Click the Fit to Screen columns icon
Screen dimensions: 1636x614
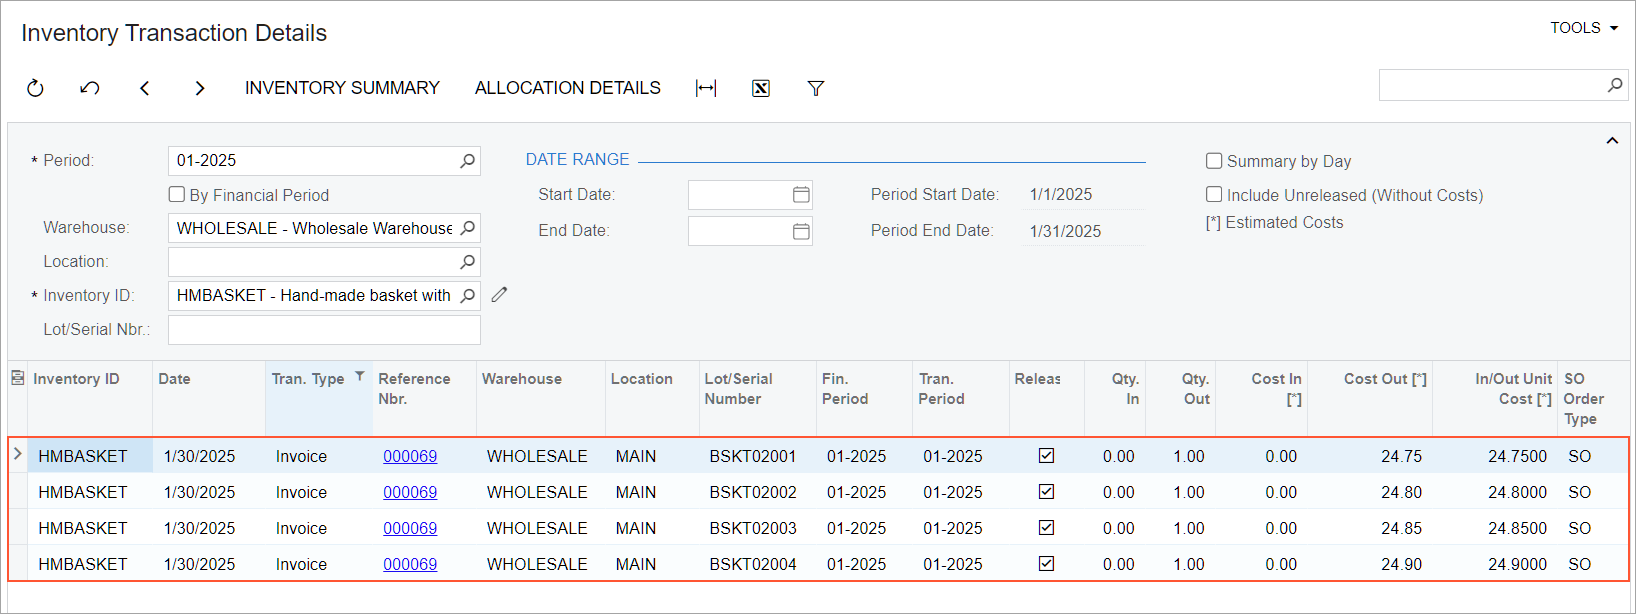[x=706, y=88]
